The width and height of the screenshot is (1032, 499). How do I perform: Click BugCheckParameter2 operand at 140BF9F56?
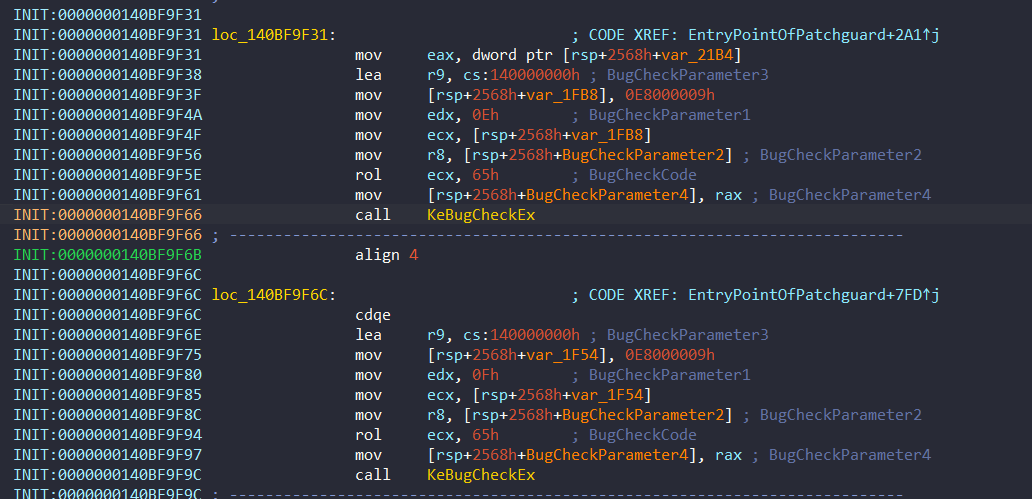tap(644, 155)
